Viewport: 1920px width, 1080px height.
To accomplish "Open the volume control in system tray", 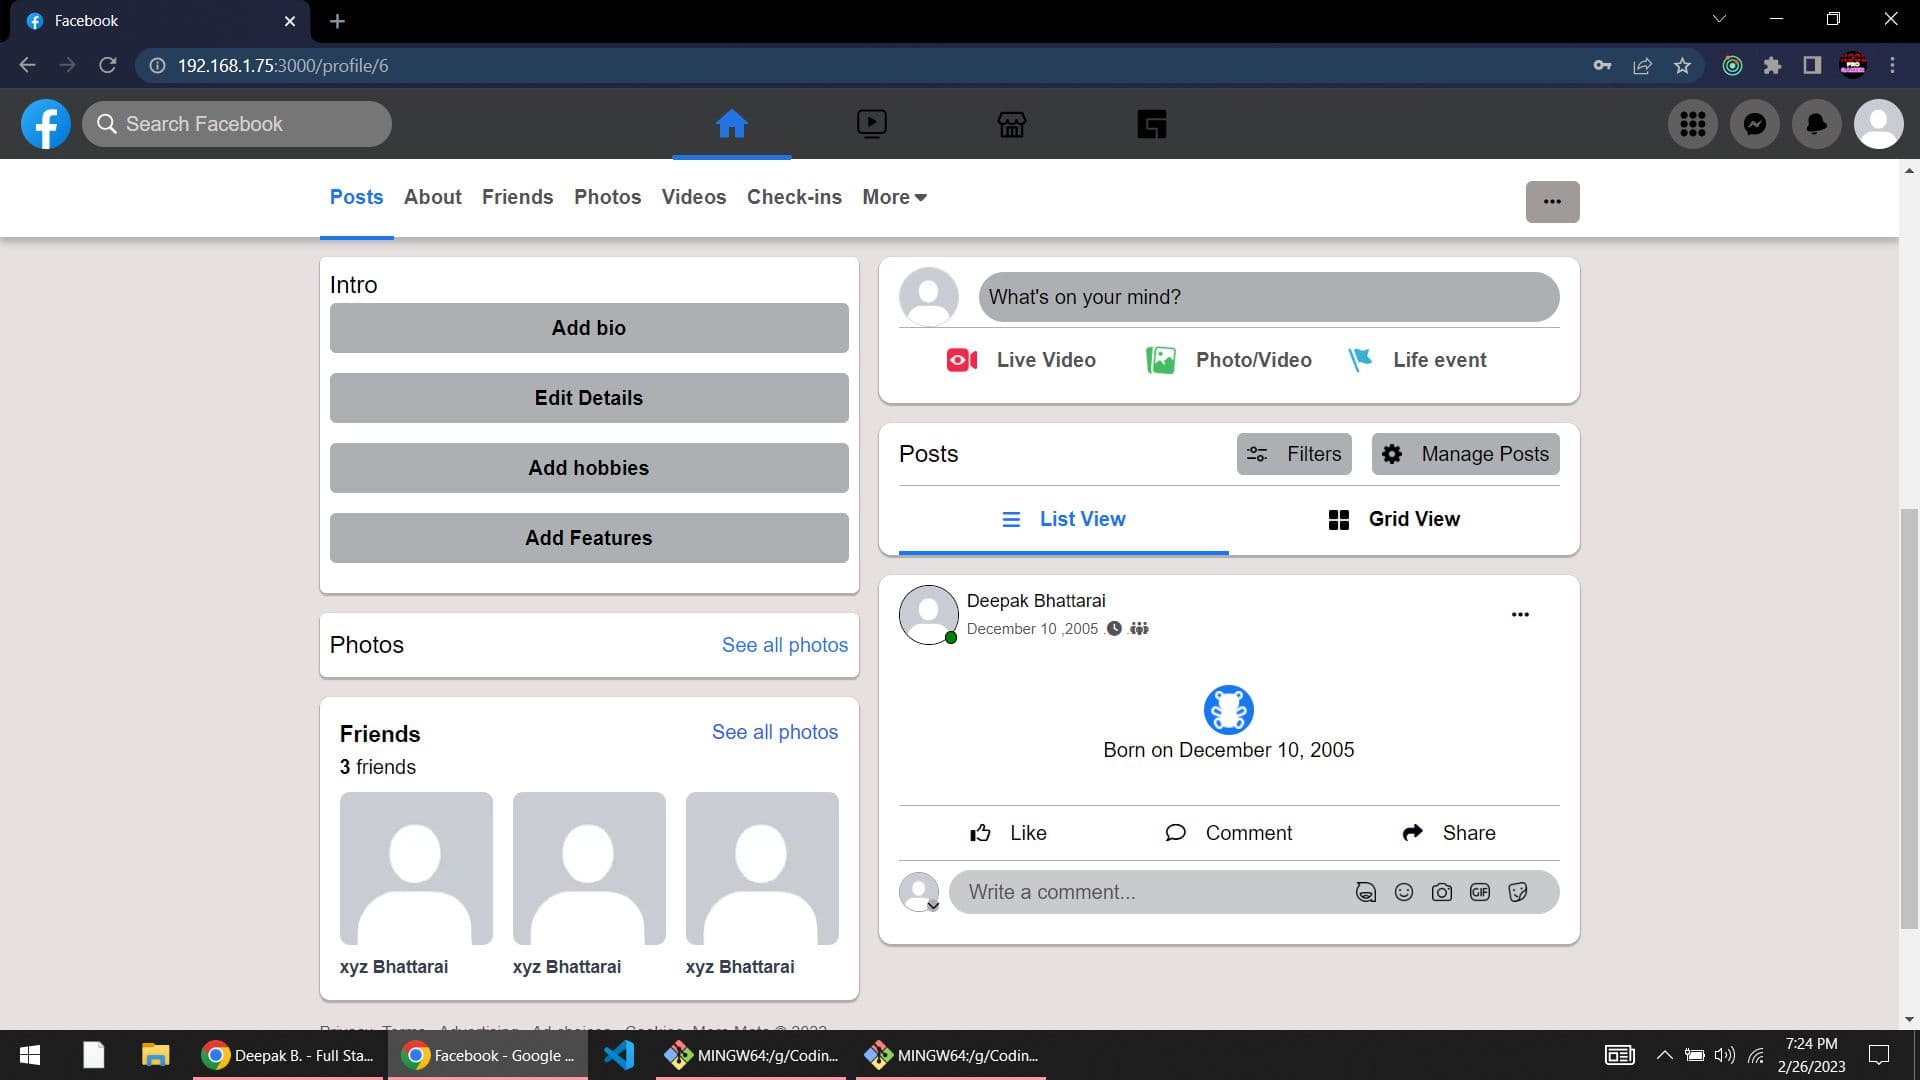I will point(1724,1055).
